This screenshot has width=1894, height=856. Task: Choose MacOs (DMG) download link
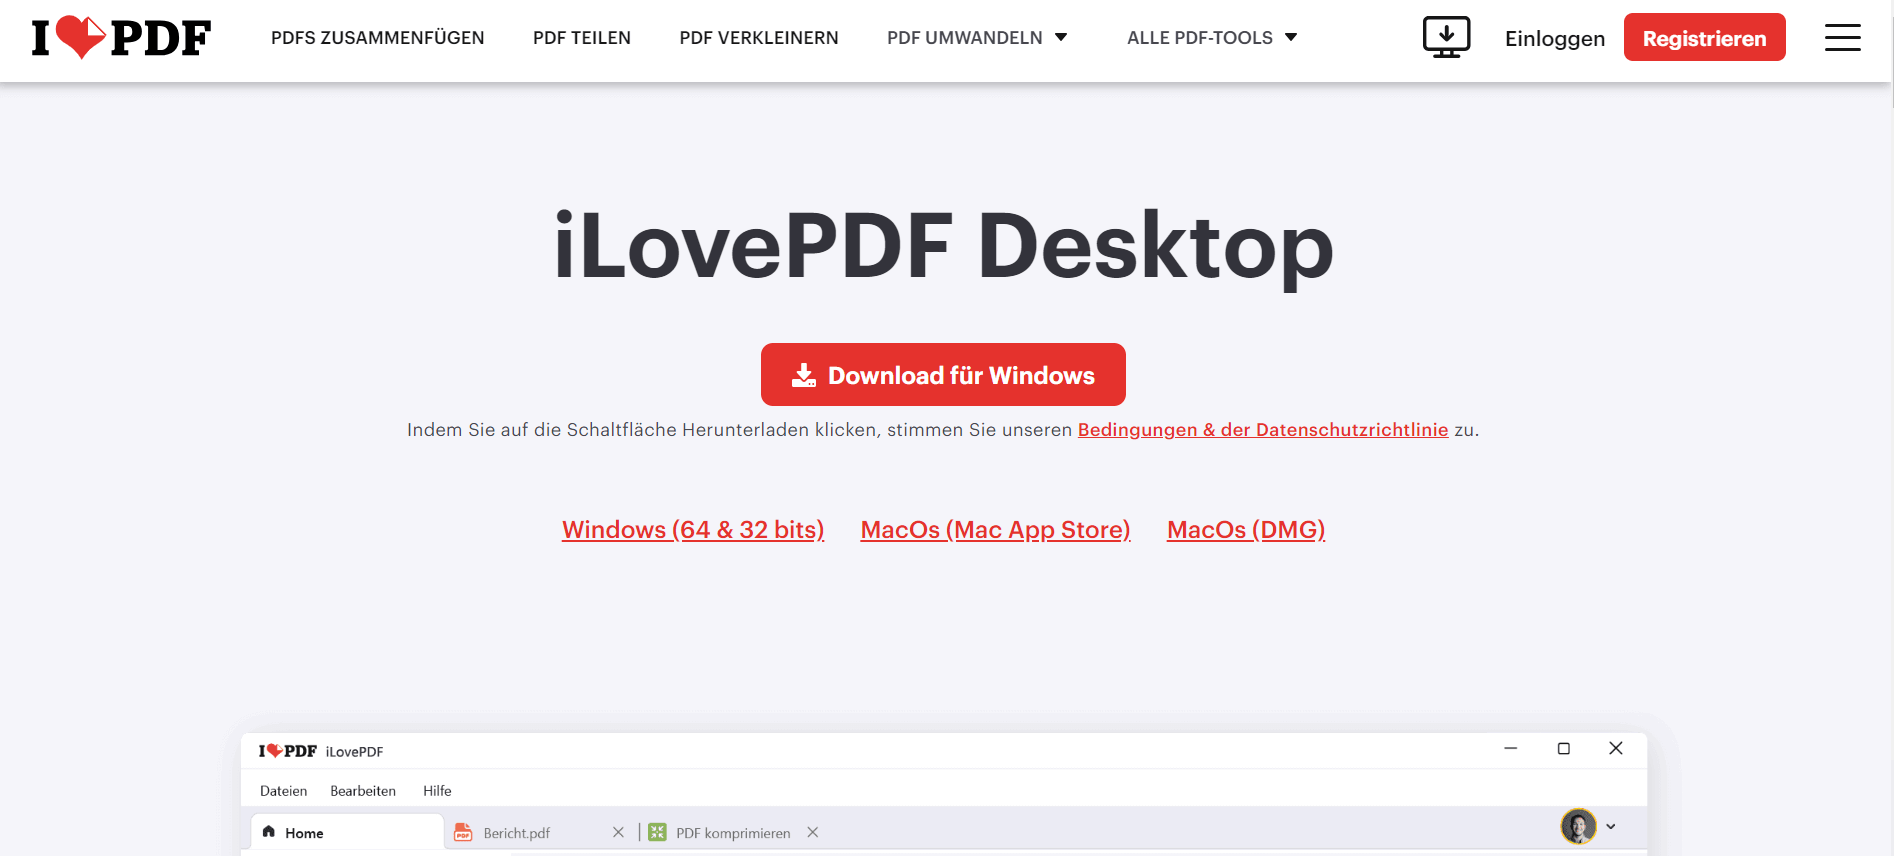[x=1246, y=530]
